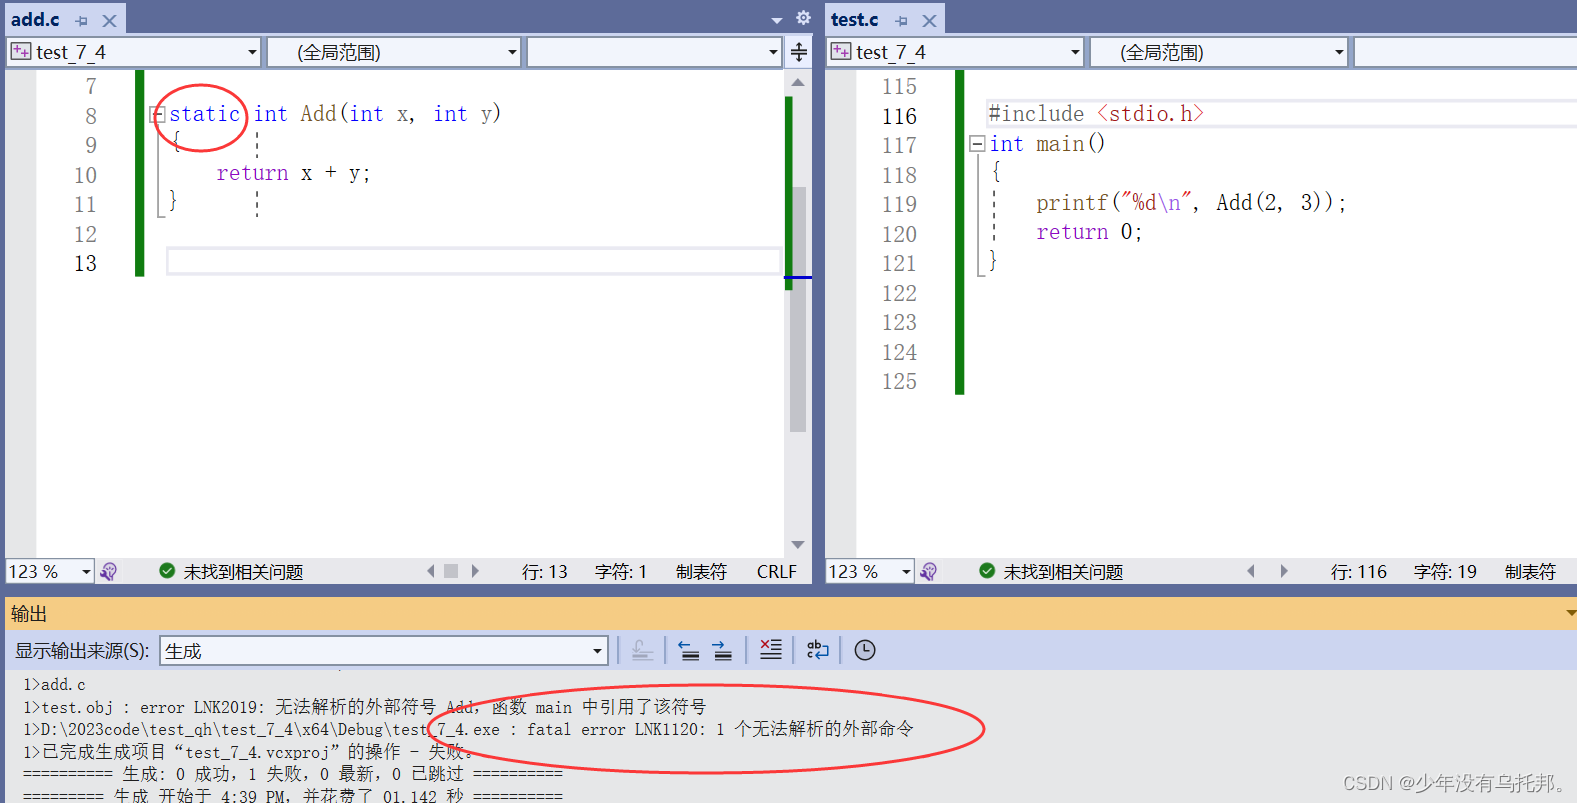The height and width of the screenshot is (803, 1577).
Task: Click the LNK1120 fatal error line
Action: point(468,729)
